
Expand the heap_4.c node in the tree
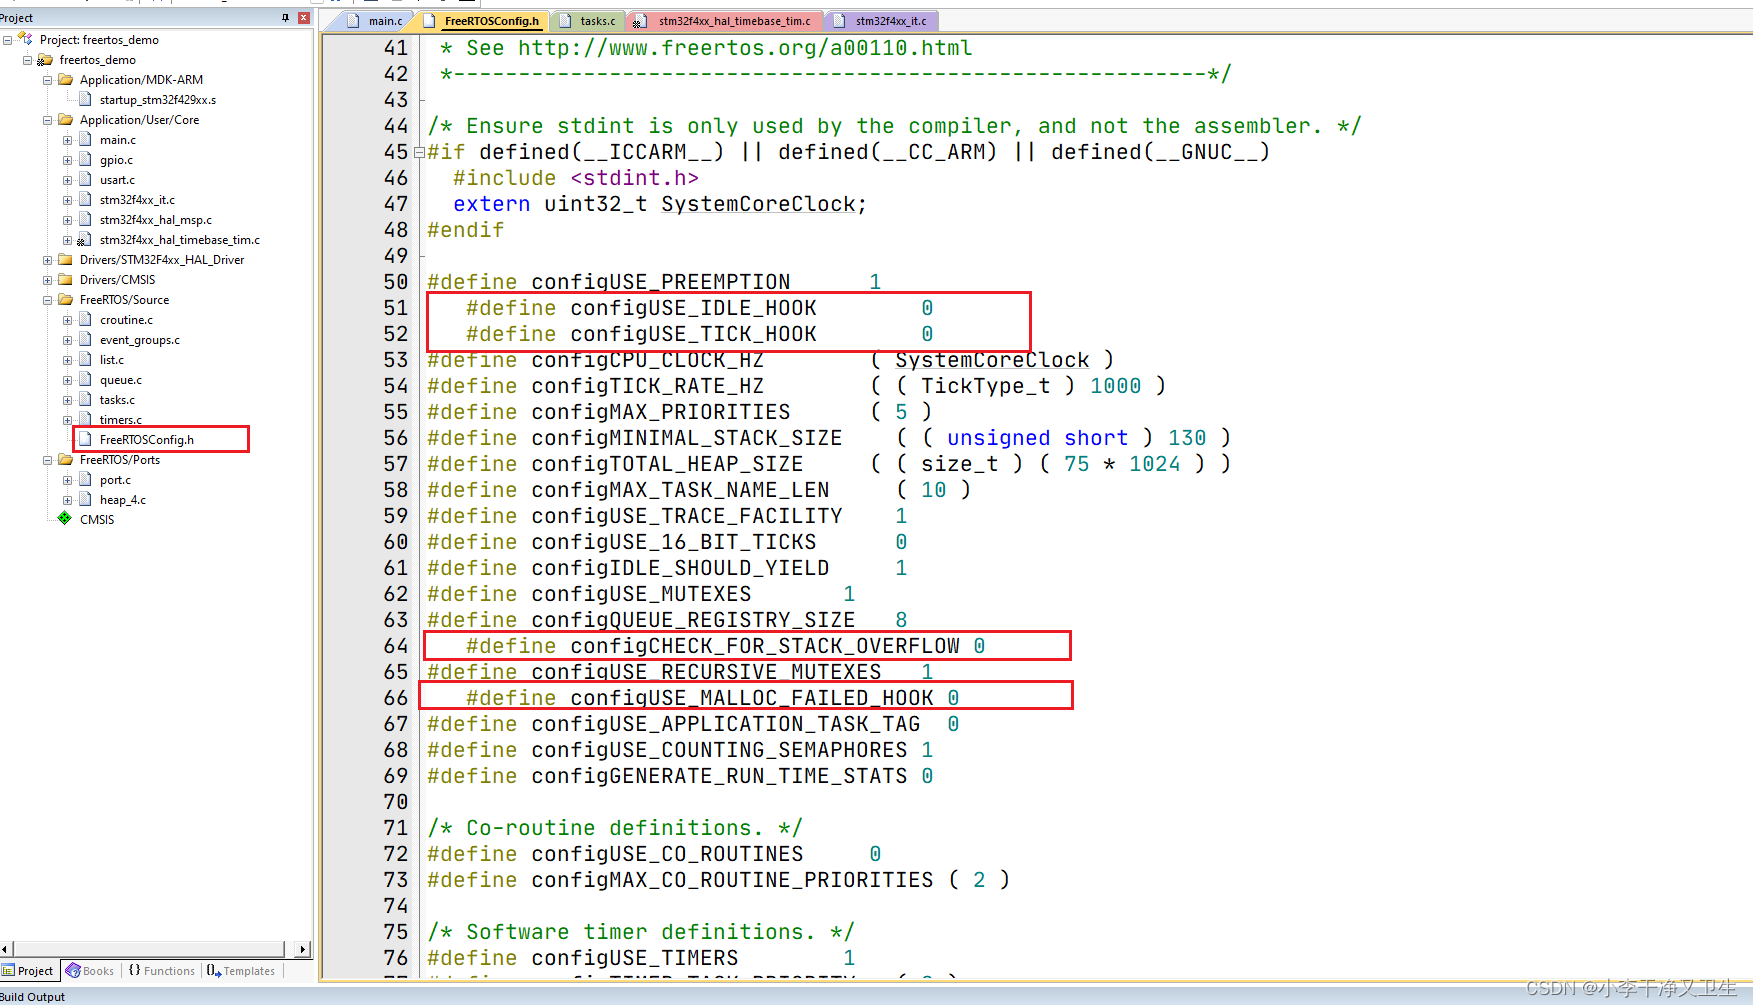pyautogui.click(x=67, y=500)
